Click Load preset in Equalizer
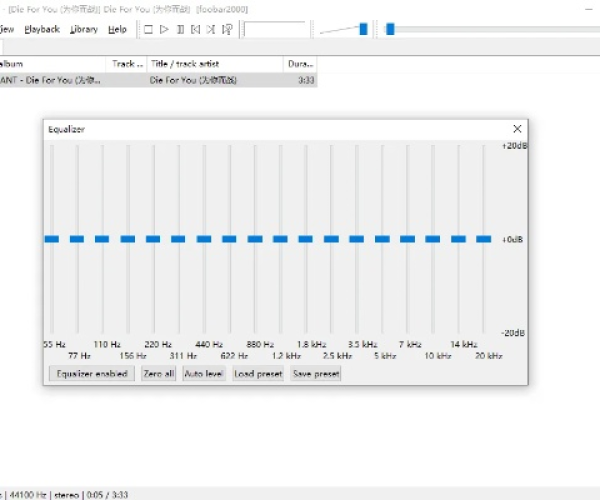This screenshot has width=600, height=500. click(258, 374)
